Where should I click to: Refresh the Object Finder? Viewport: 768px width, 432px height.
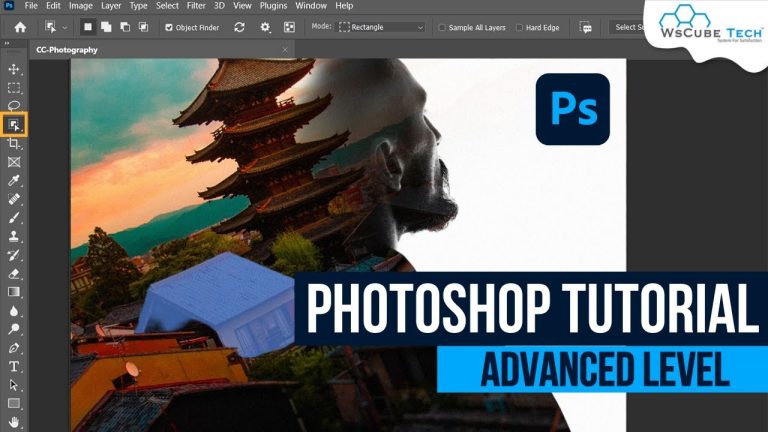(x=239, y=27)
